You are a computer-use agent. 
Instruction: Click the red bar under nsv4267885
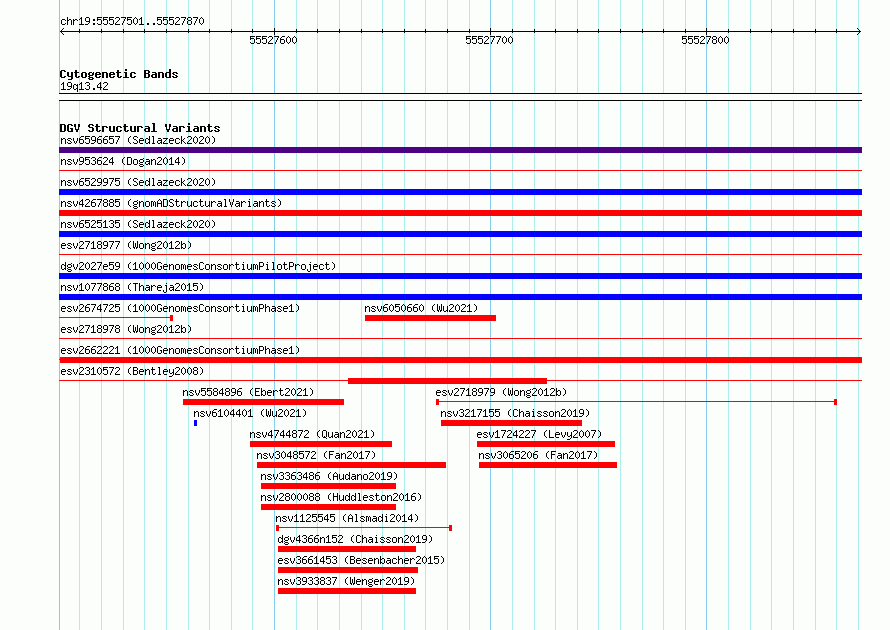point(460,213)
